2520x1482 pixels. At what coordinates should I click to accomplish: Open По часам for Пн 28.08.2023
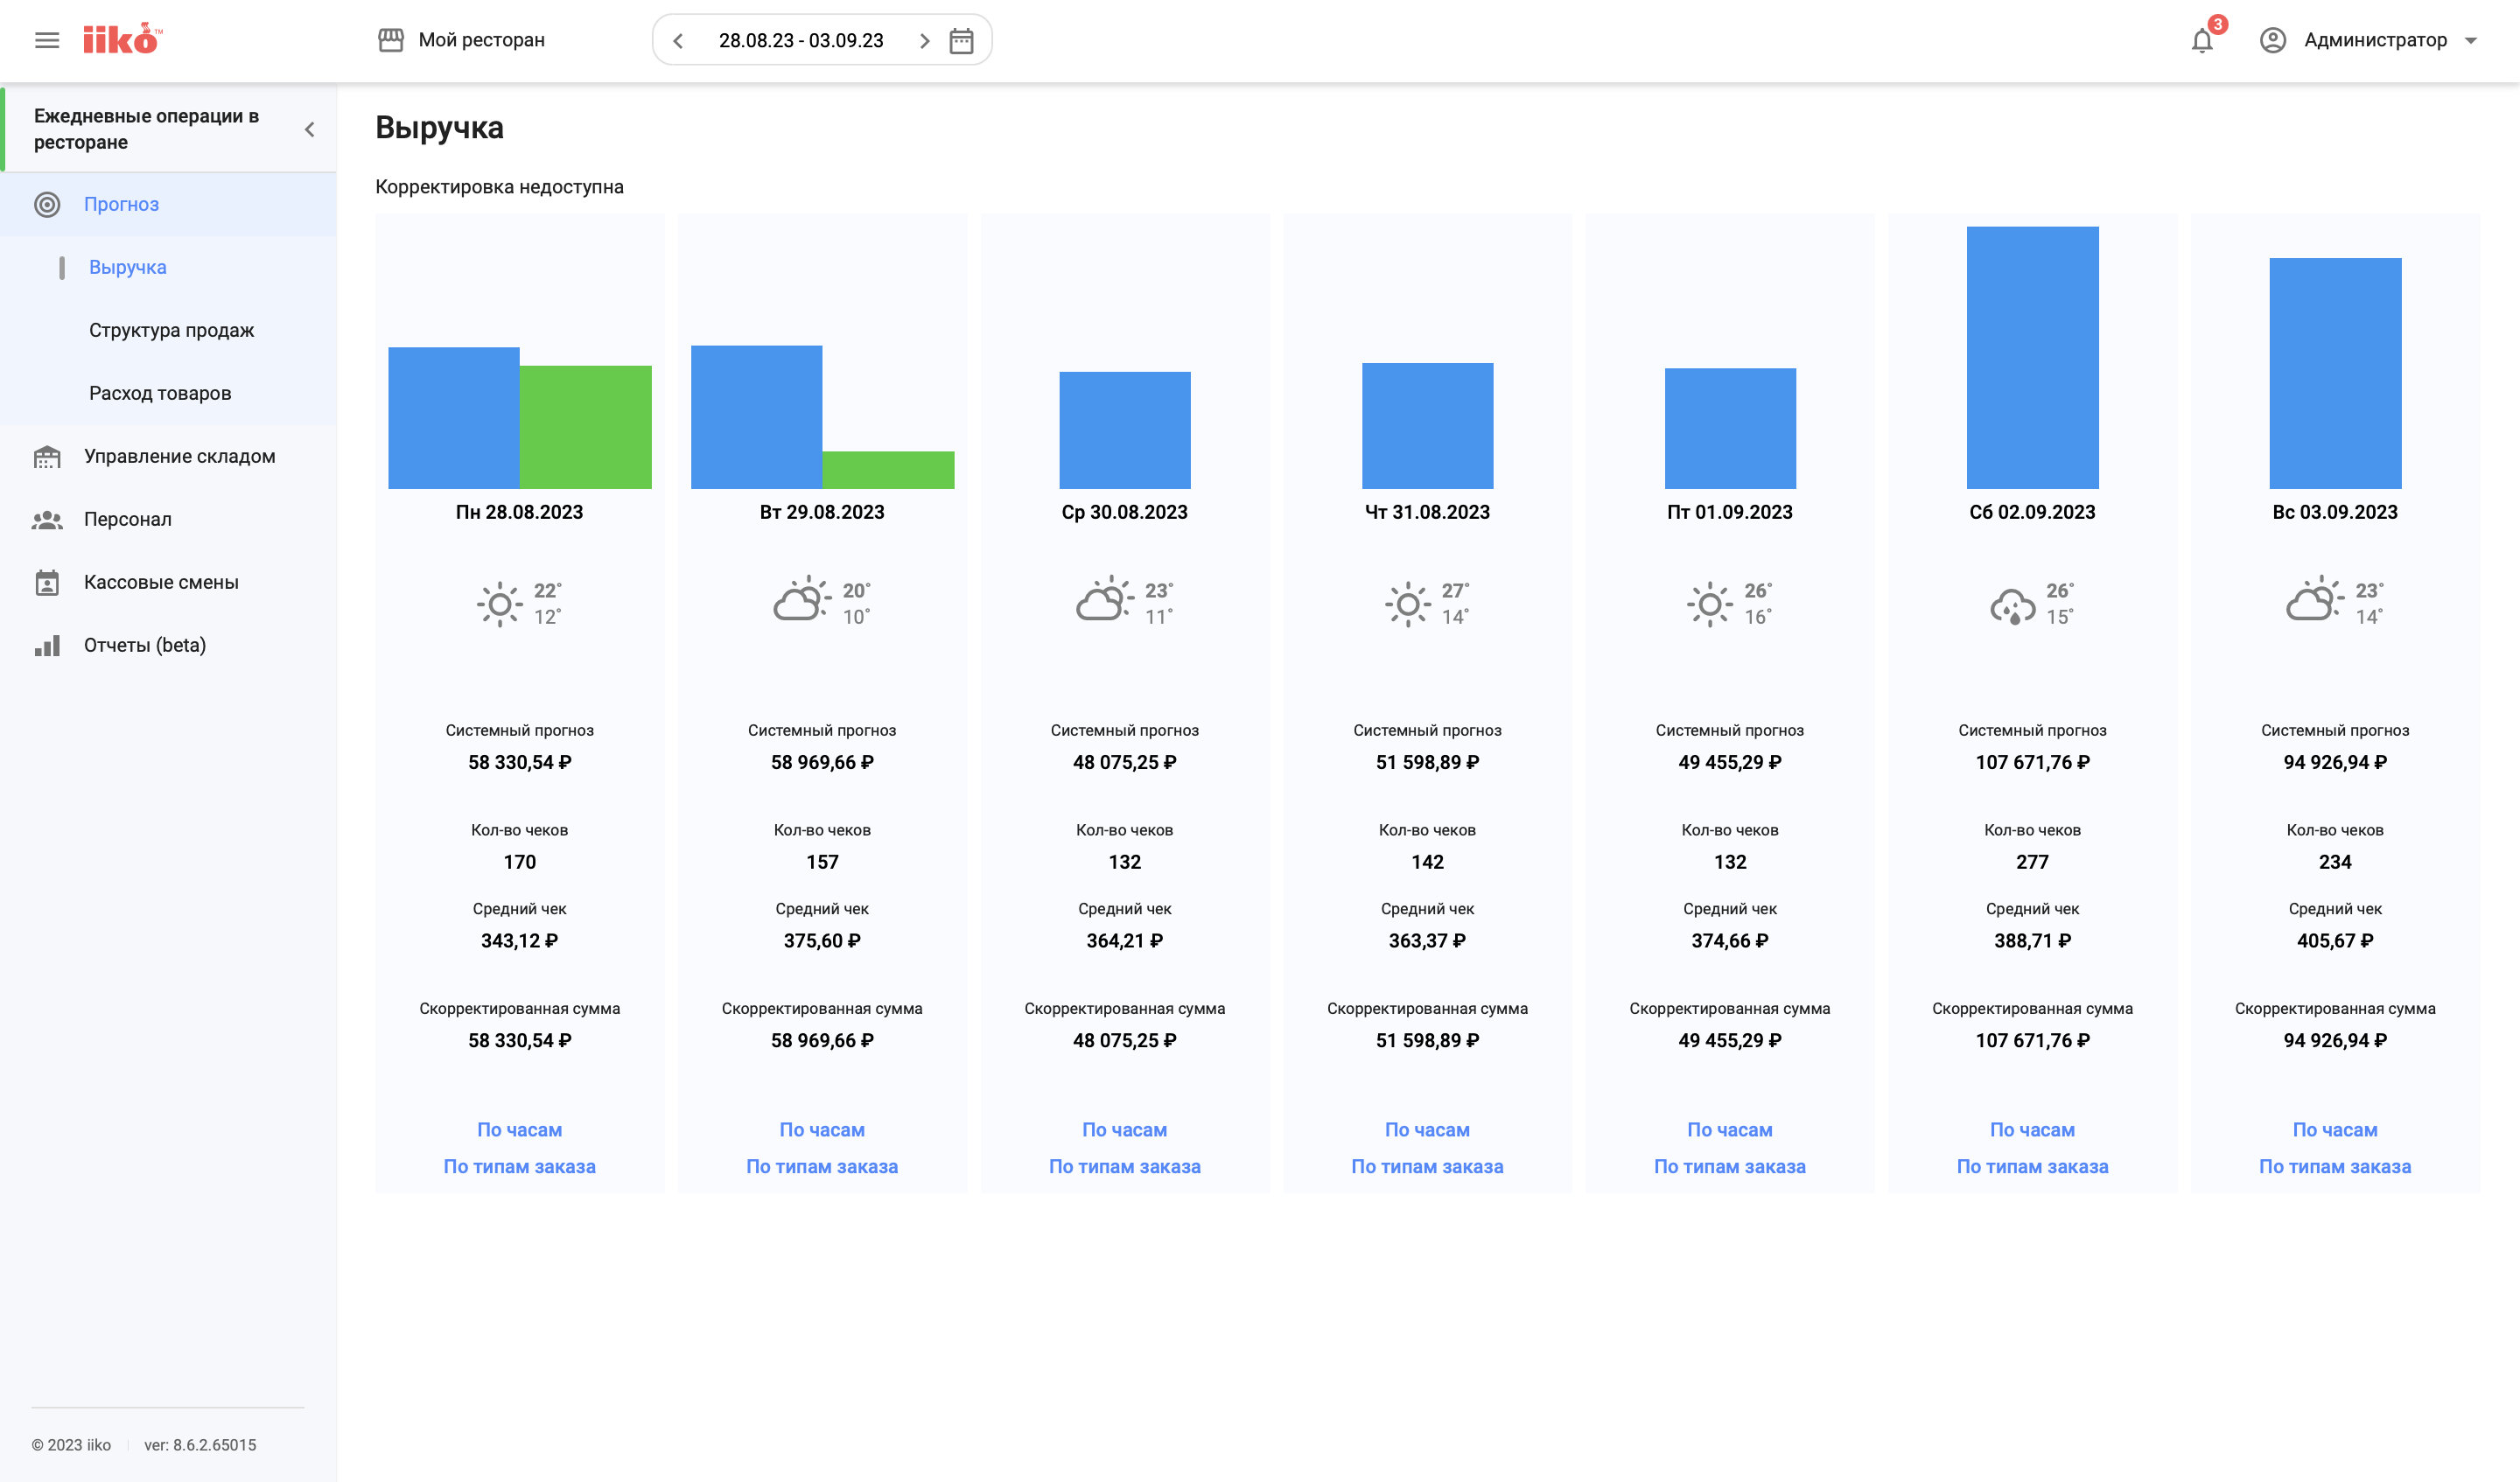coord(519,1129)
